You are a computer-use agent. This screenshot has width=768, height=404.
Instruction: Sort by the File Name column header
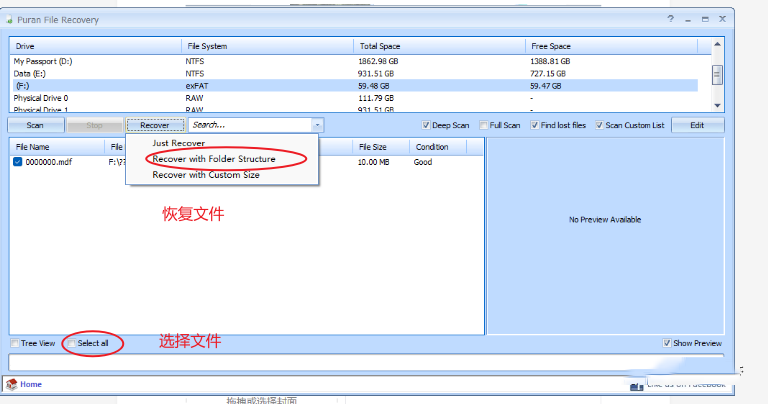coord(57,147)
